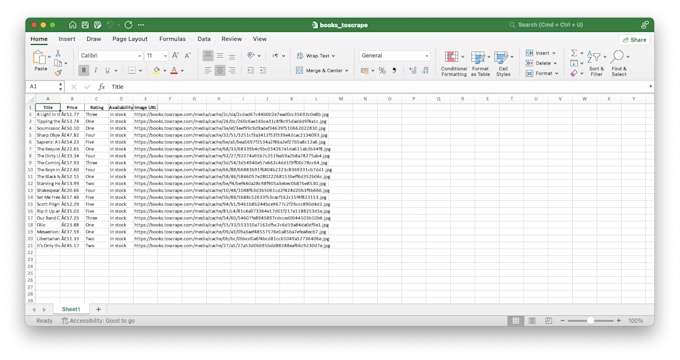Viewport: 680px width, 360px height.
Task: Click the Share button
Action: (634, 39)
